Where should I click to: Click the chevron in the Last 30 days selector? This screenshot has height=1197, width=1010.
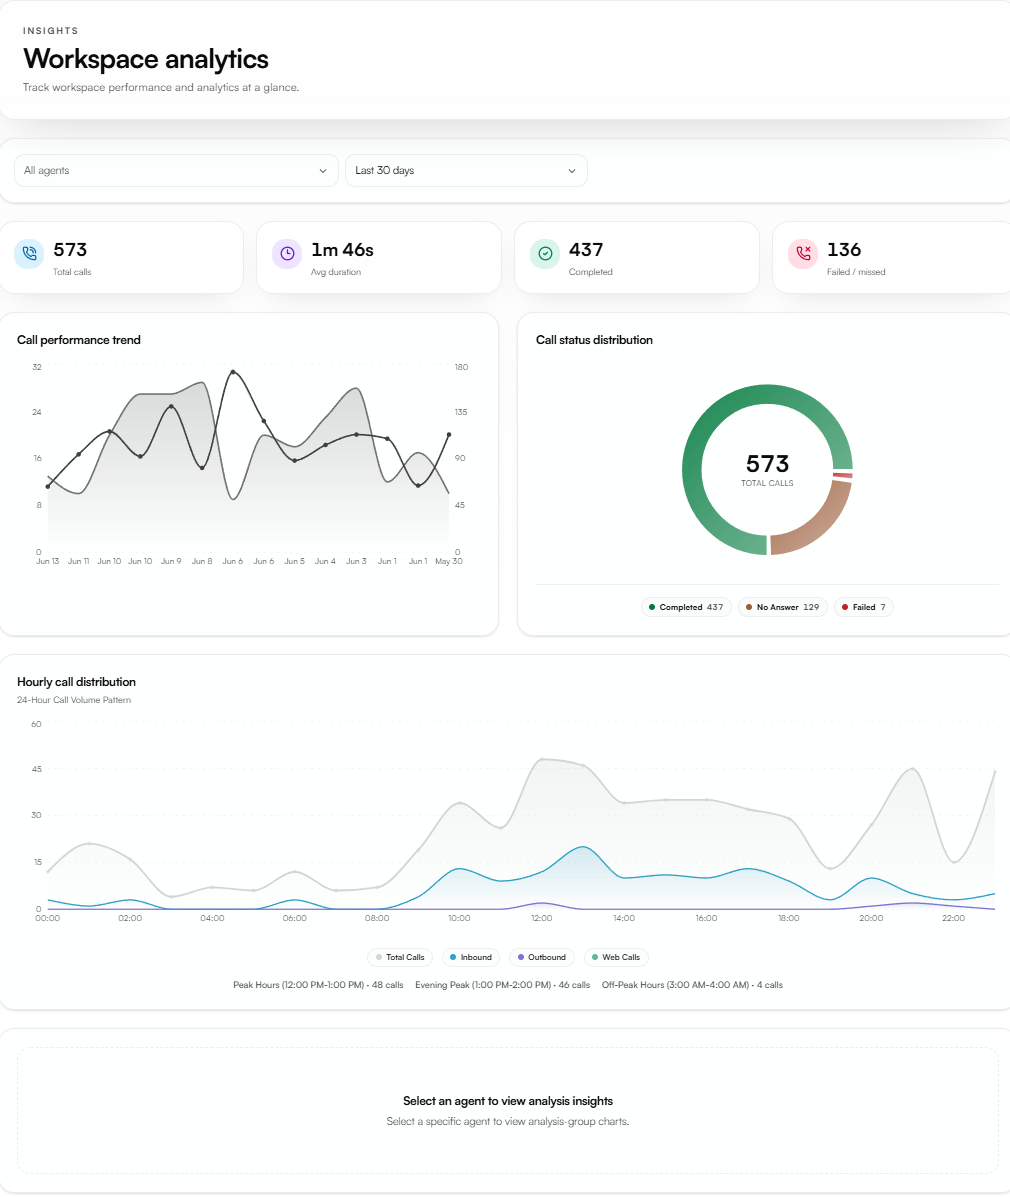tap(572, 171)
